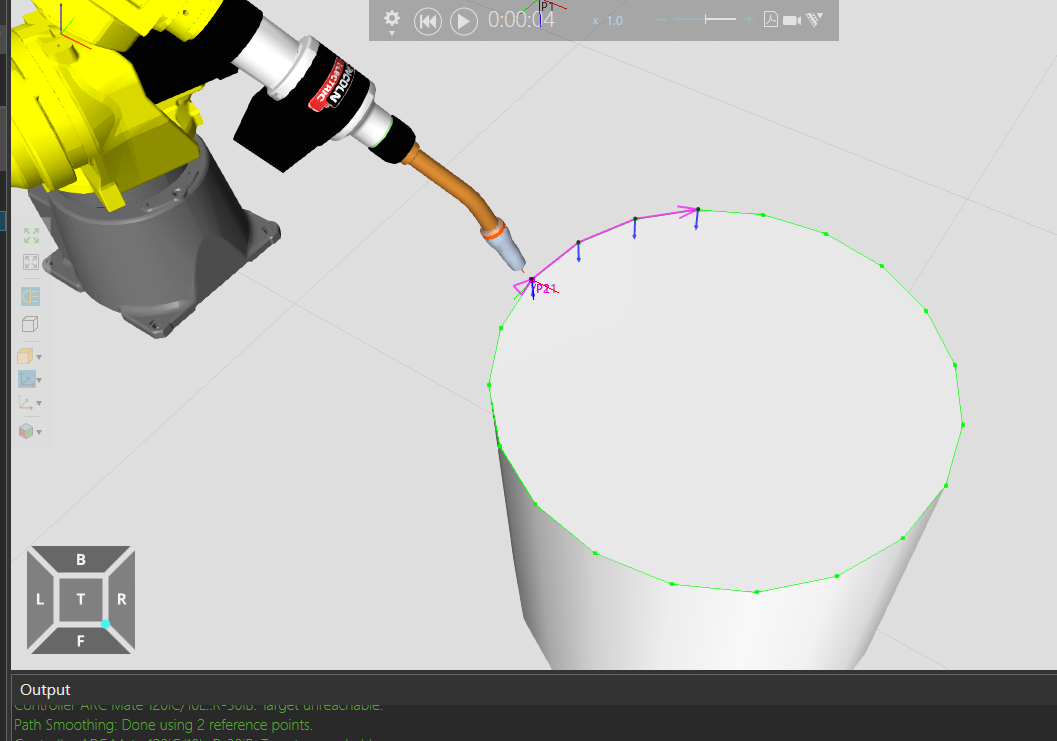Reset the simulation to start
This screenshot has height=741, width=1057.
click(x=427, y=22)
